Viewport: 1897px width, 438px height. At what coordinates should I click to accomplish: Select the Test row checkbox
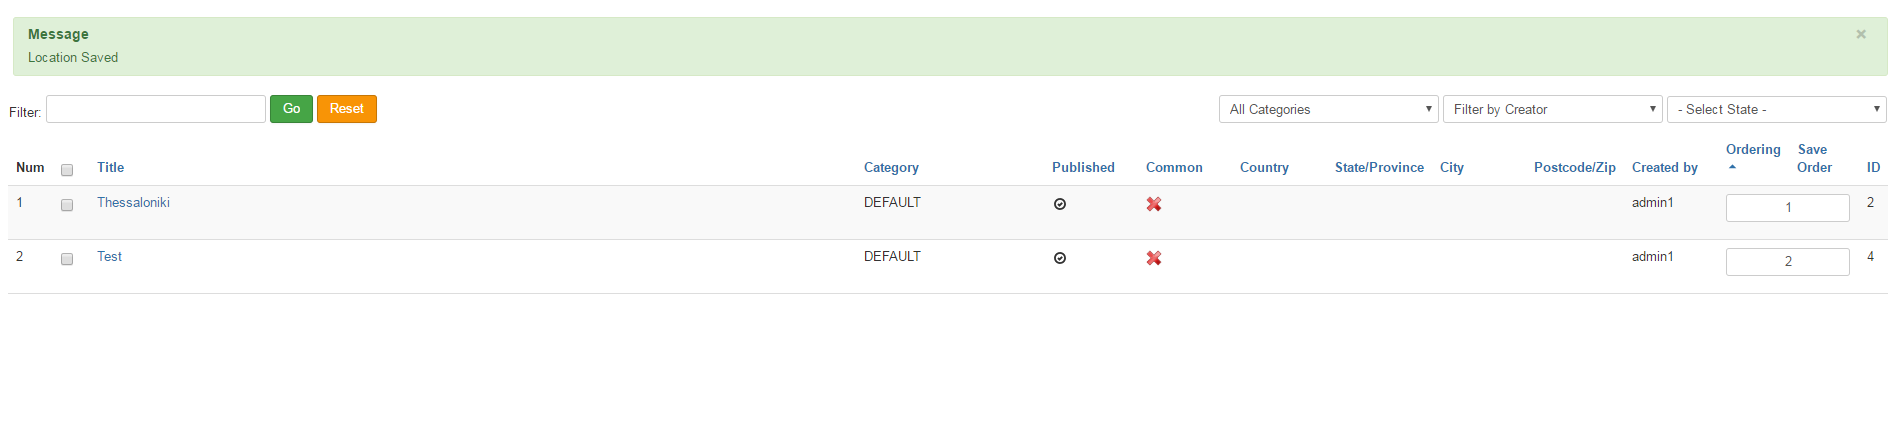(x=67, y=259)
